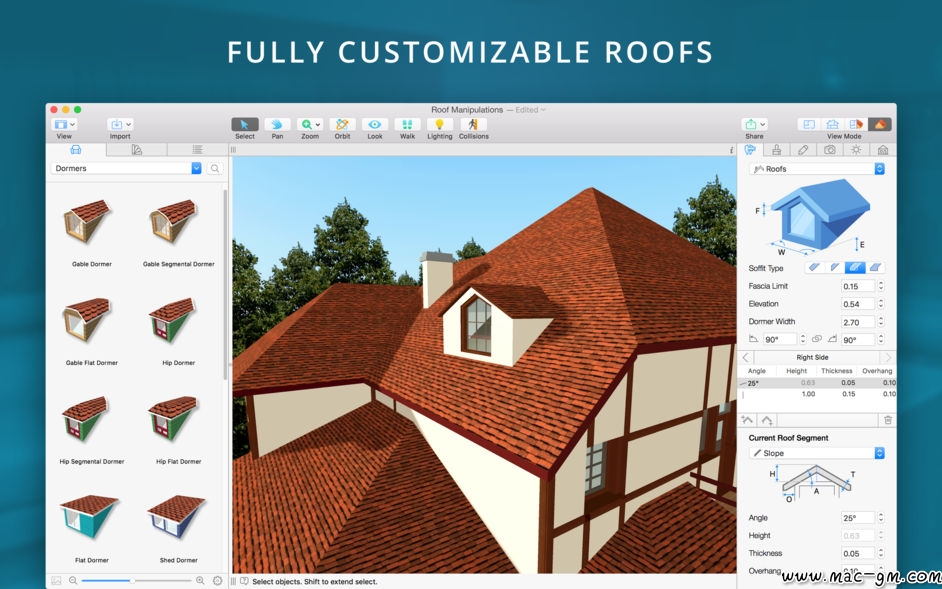Toggle the Collisions mode
The image size is (942, 589).
click(x=473, y=125)
